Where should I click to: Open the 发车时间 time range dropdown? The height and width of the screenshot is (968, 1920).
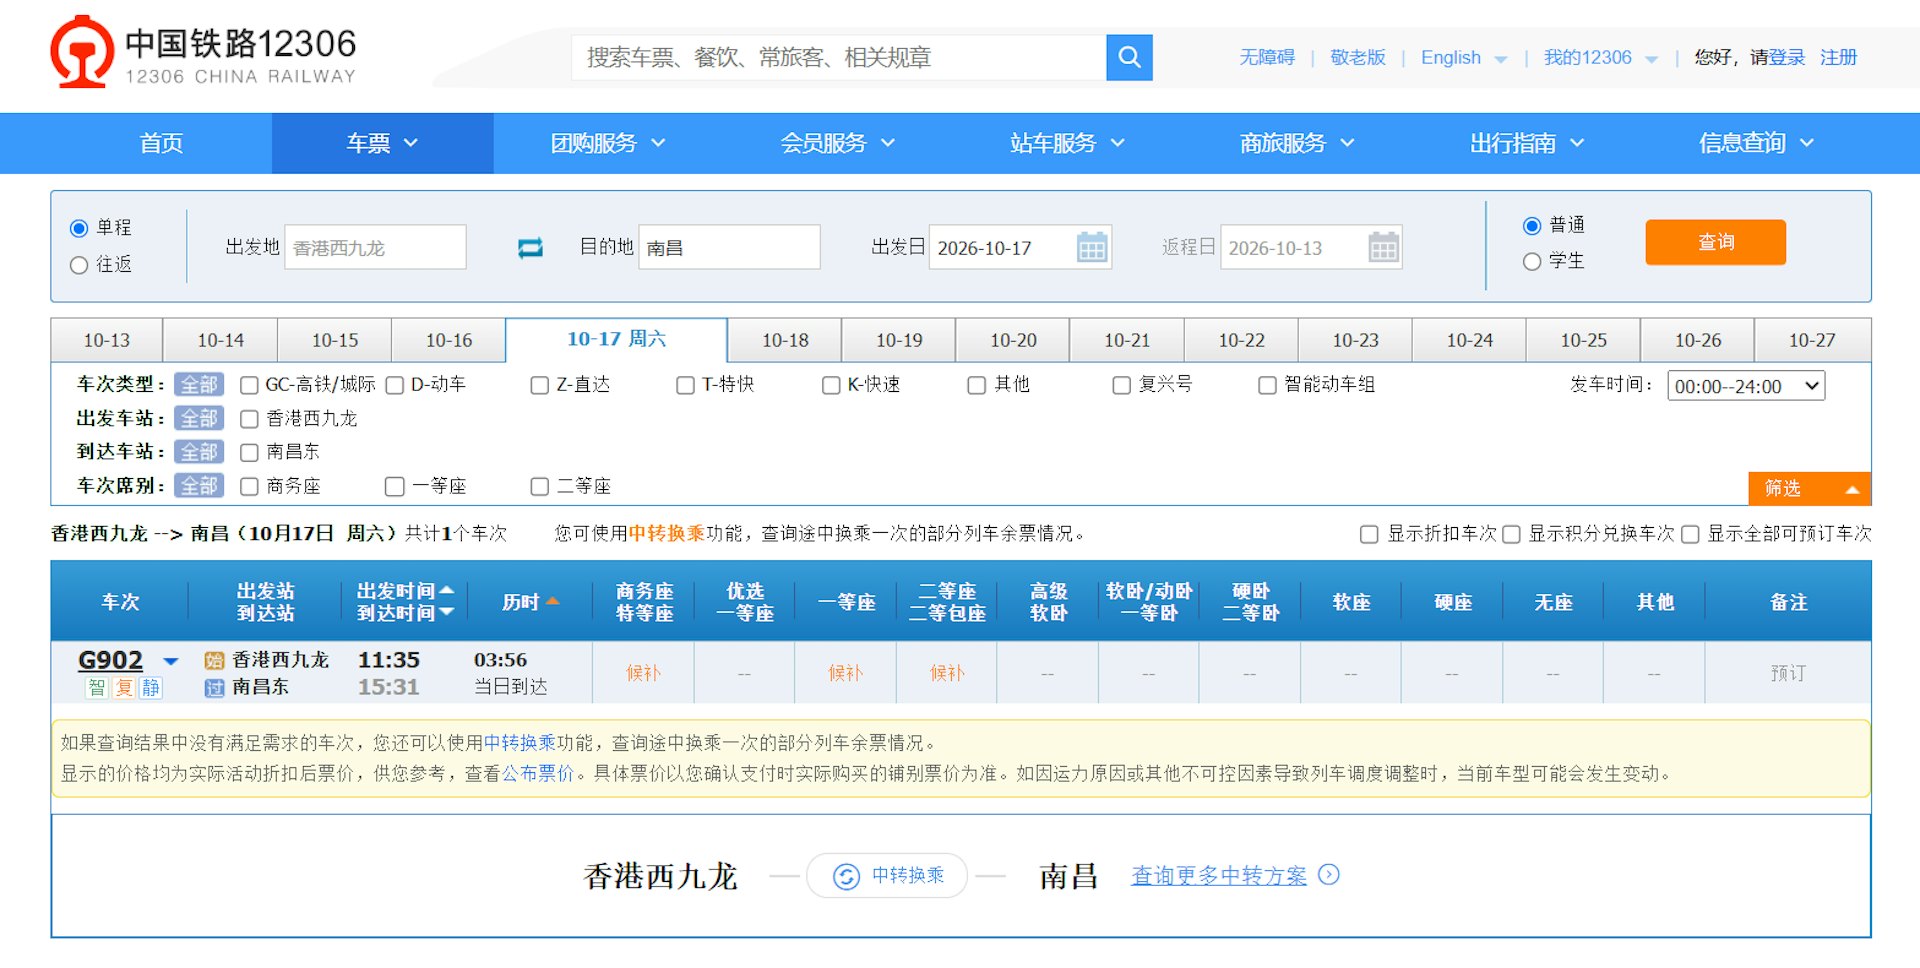pyautogui.click(x=1746, y=386)
